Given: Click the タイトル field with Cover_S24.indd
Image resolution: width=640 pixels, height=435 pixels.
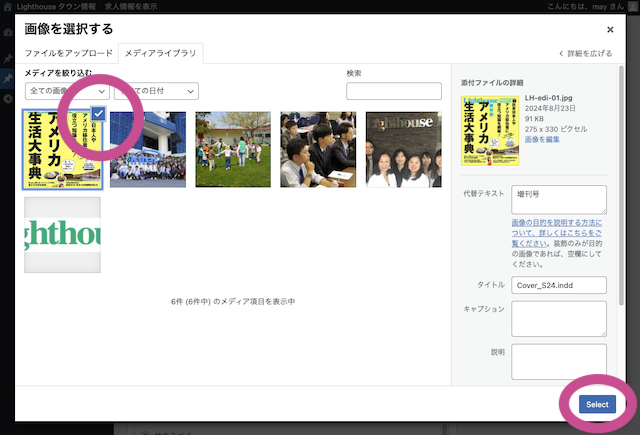Looking at the screenshot, I should [559, 285].
